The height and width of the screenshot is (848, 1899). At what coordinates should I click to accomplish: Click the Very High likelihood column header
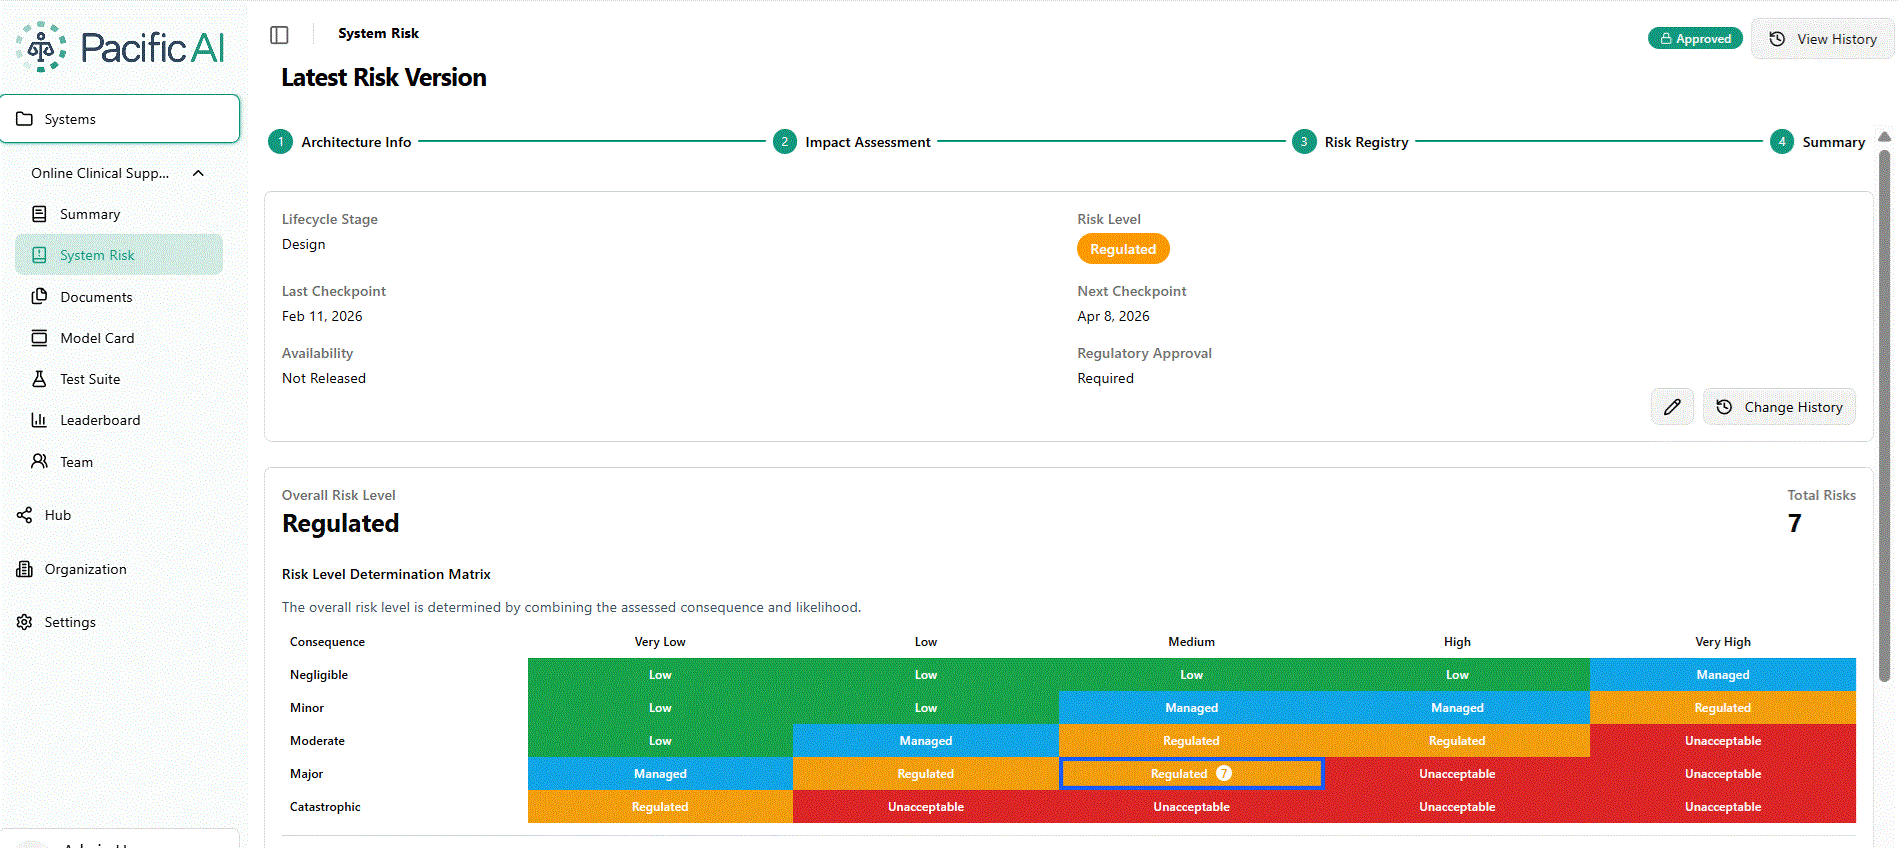coord(1722,642)
